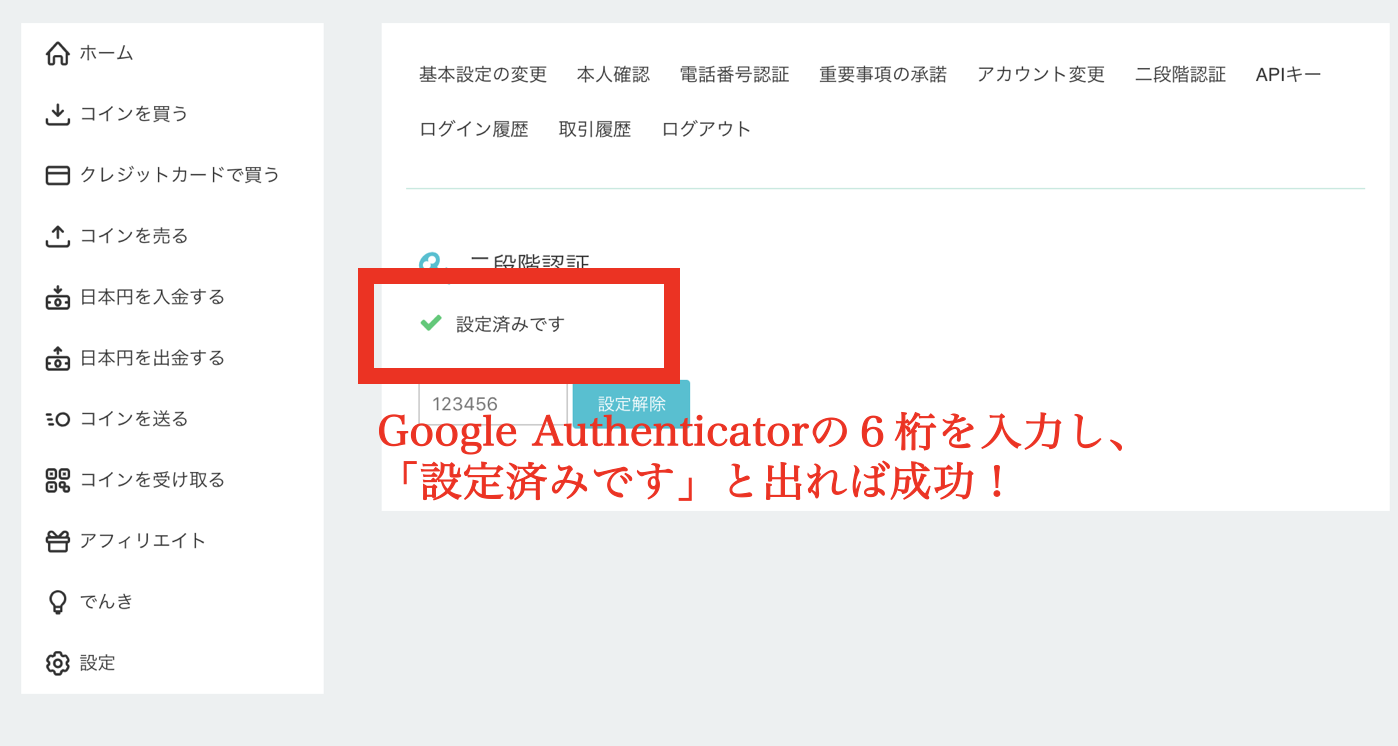The height and width of the screenshot is (746, 1398).
Task: View the ログイン履歴 link
Action: tap(474, 129)
